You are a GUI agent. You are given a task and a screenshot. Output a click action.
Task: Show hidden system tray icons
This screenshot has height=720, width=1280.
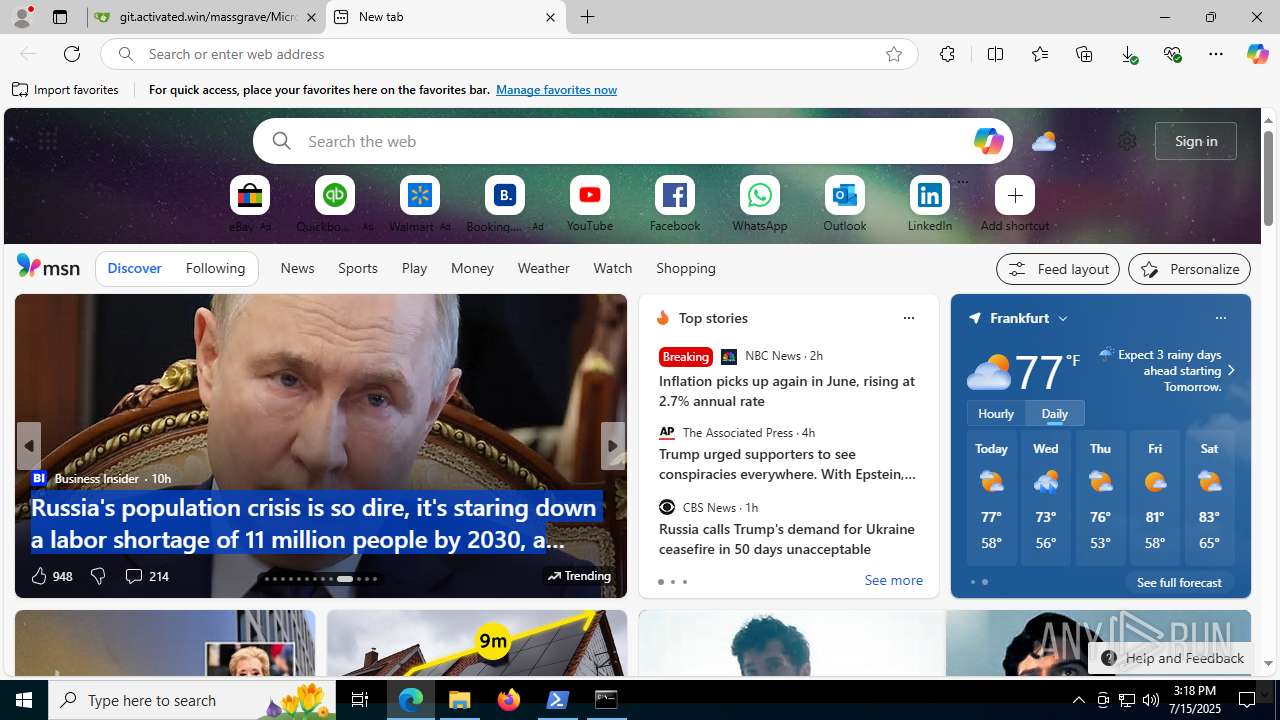(x=1078, y=700)
